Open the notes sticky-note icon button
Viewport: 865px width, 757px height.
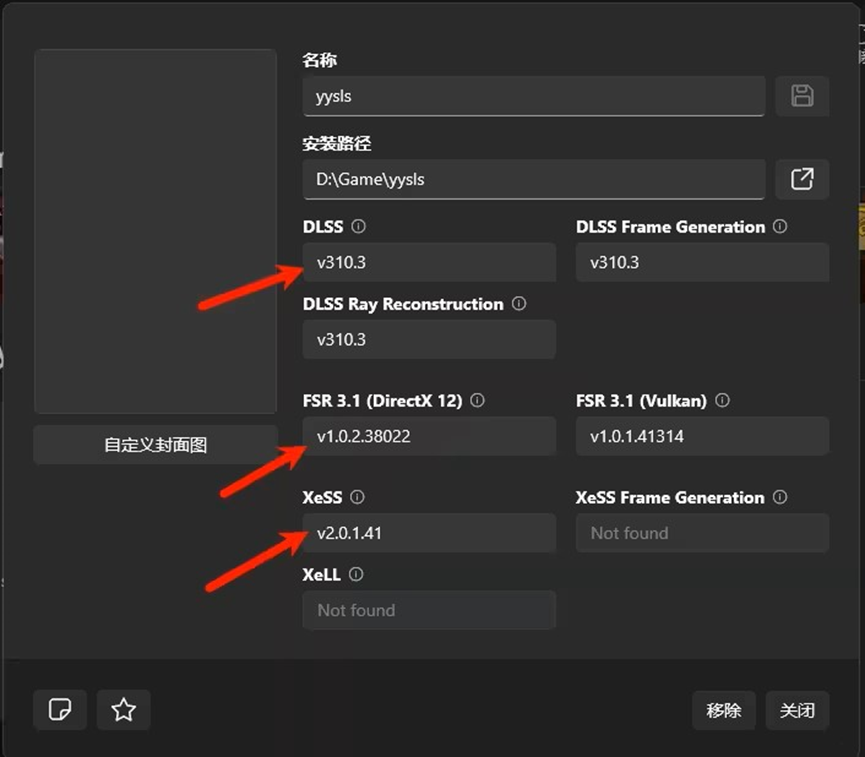tap(60, 710)
